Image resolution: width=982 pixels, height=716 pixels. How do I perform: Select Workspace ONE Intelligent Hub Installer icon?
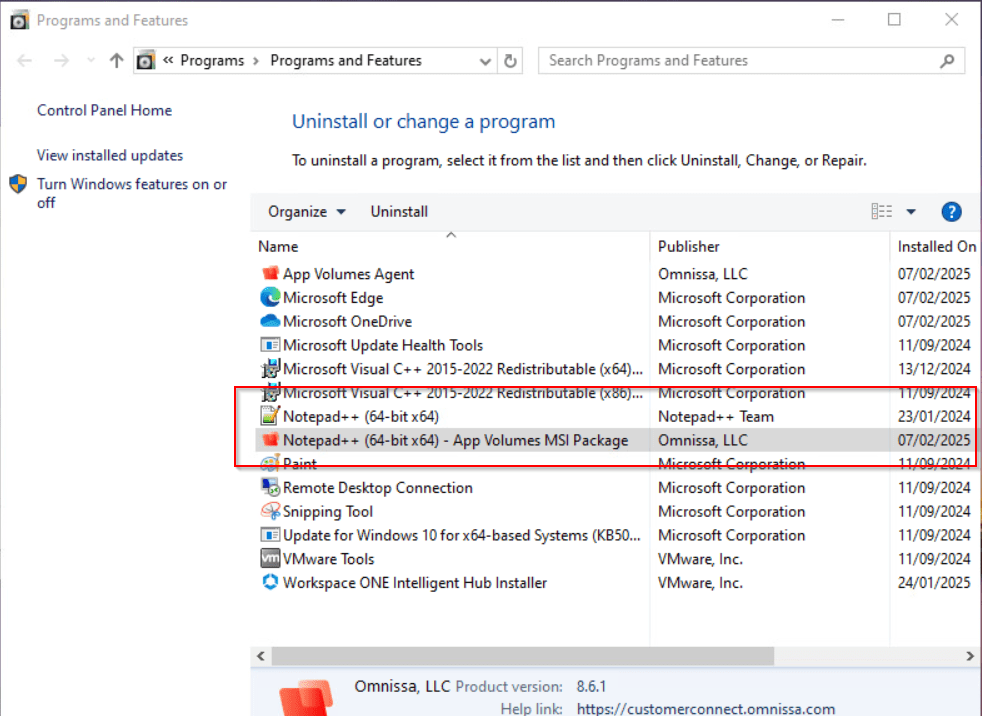tap(269, 583)
